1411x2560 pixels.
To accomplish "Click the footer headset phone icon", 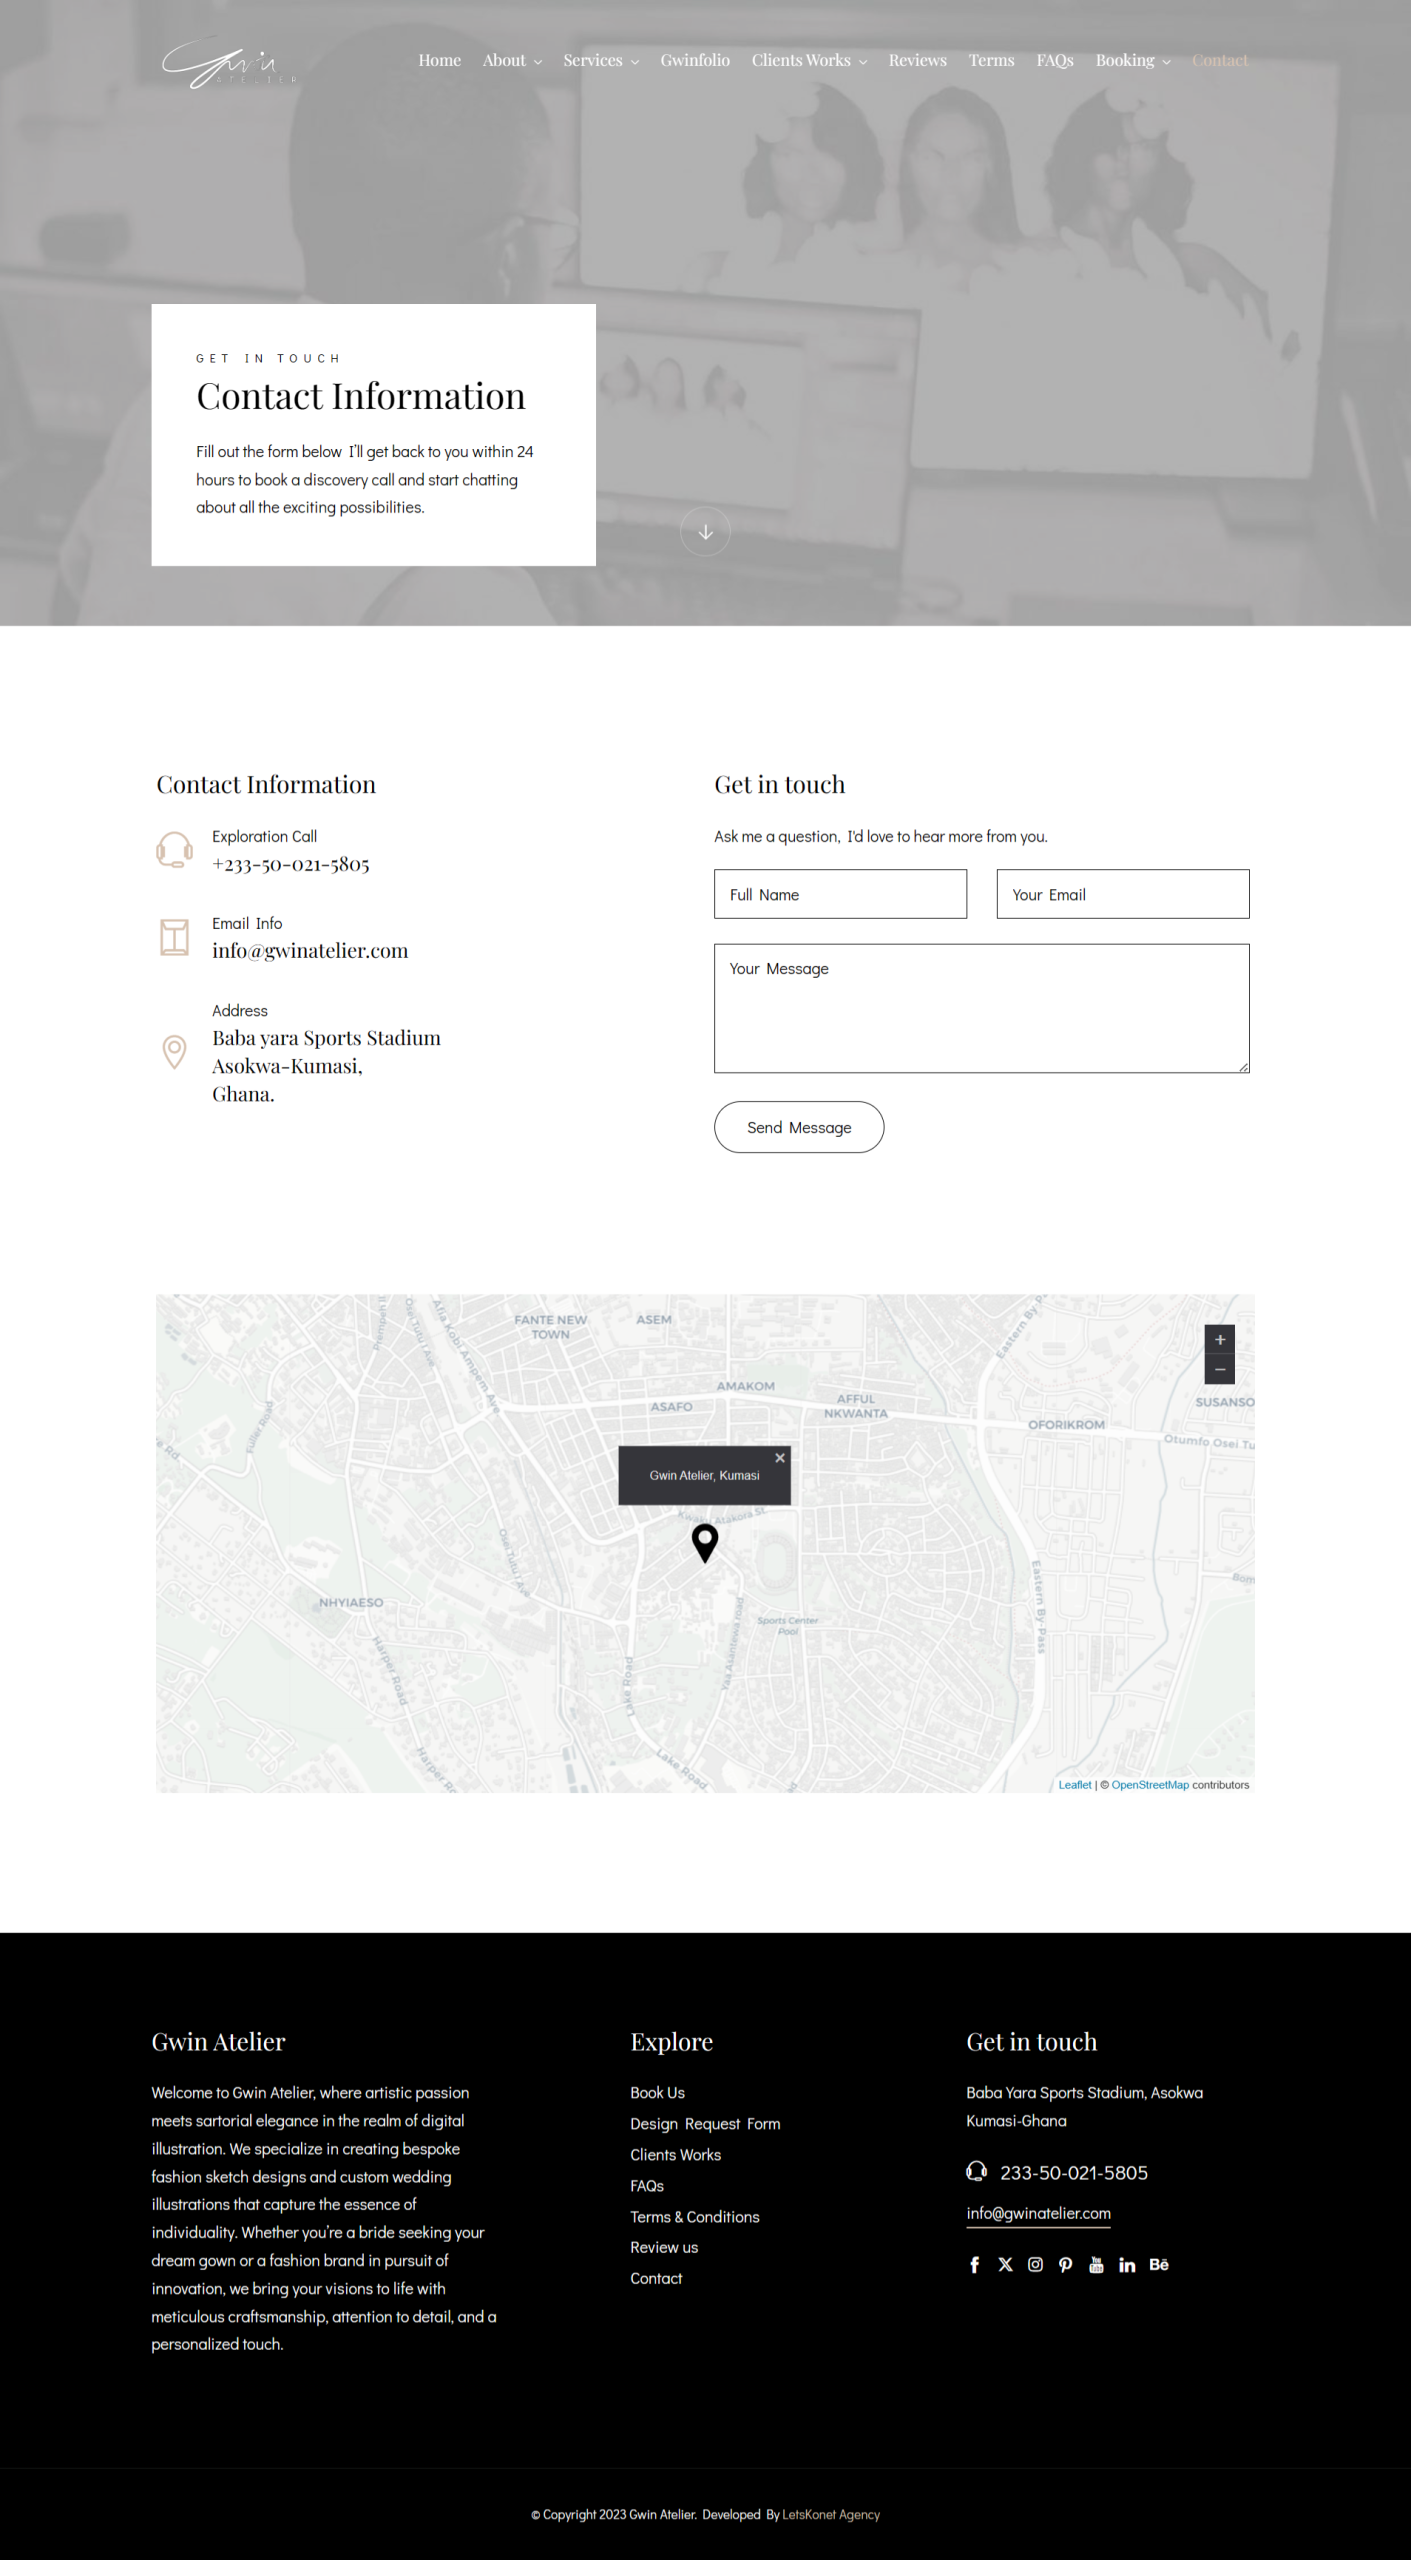I will pyautogui.click(x=977, y=2171).
